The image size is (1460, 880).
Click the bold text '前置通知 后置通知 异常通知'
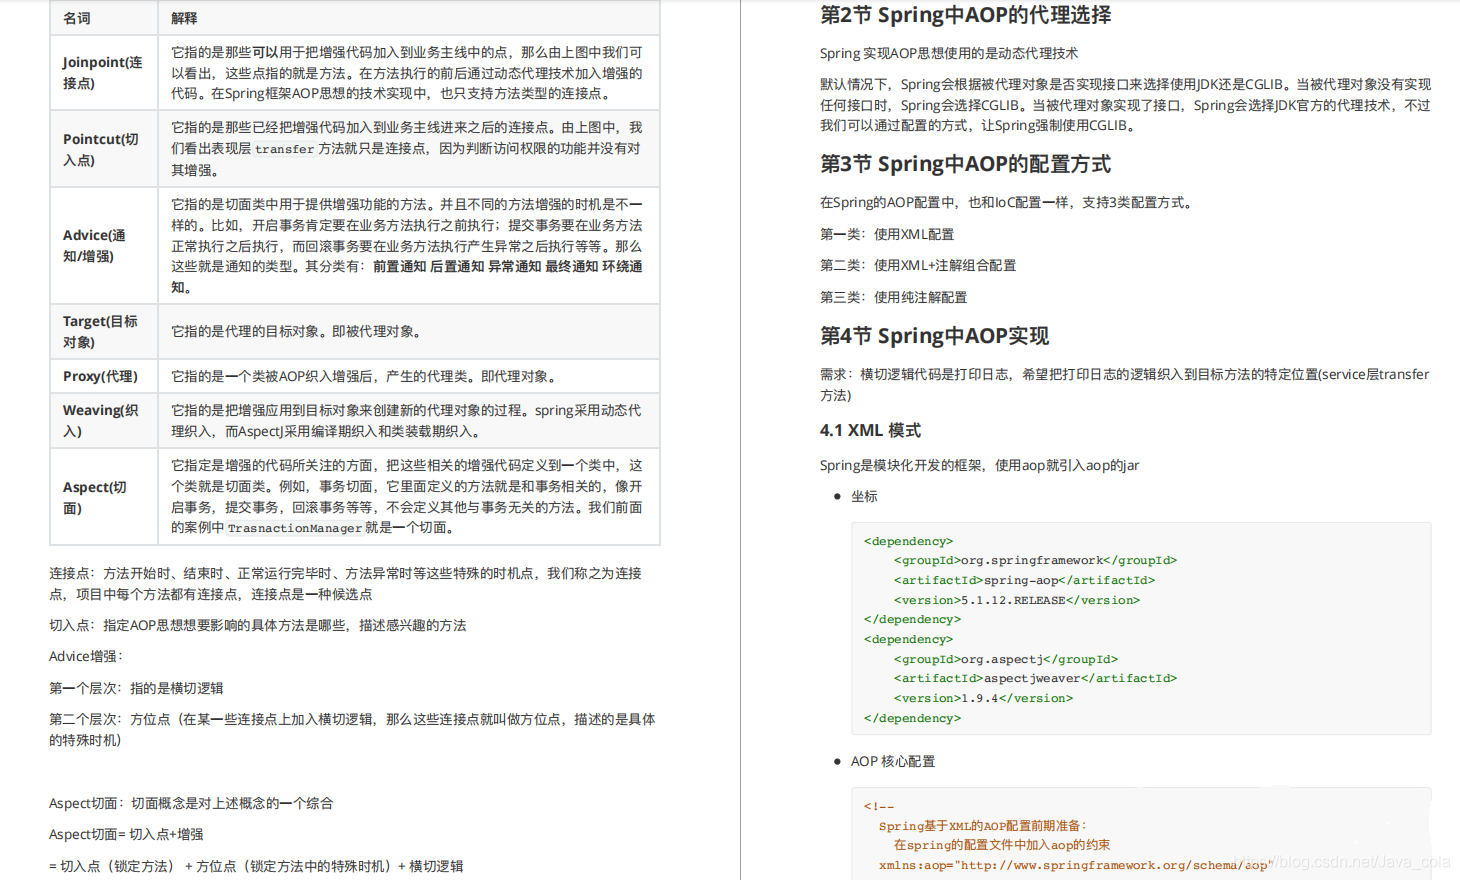(457, 266)
